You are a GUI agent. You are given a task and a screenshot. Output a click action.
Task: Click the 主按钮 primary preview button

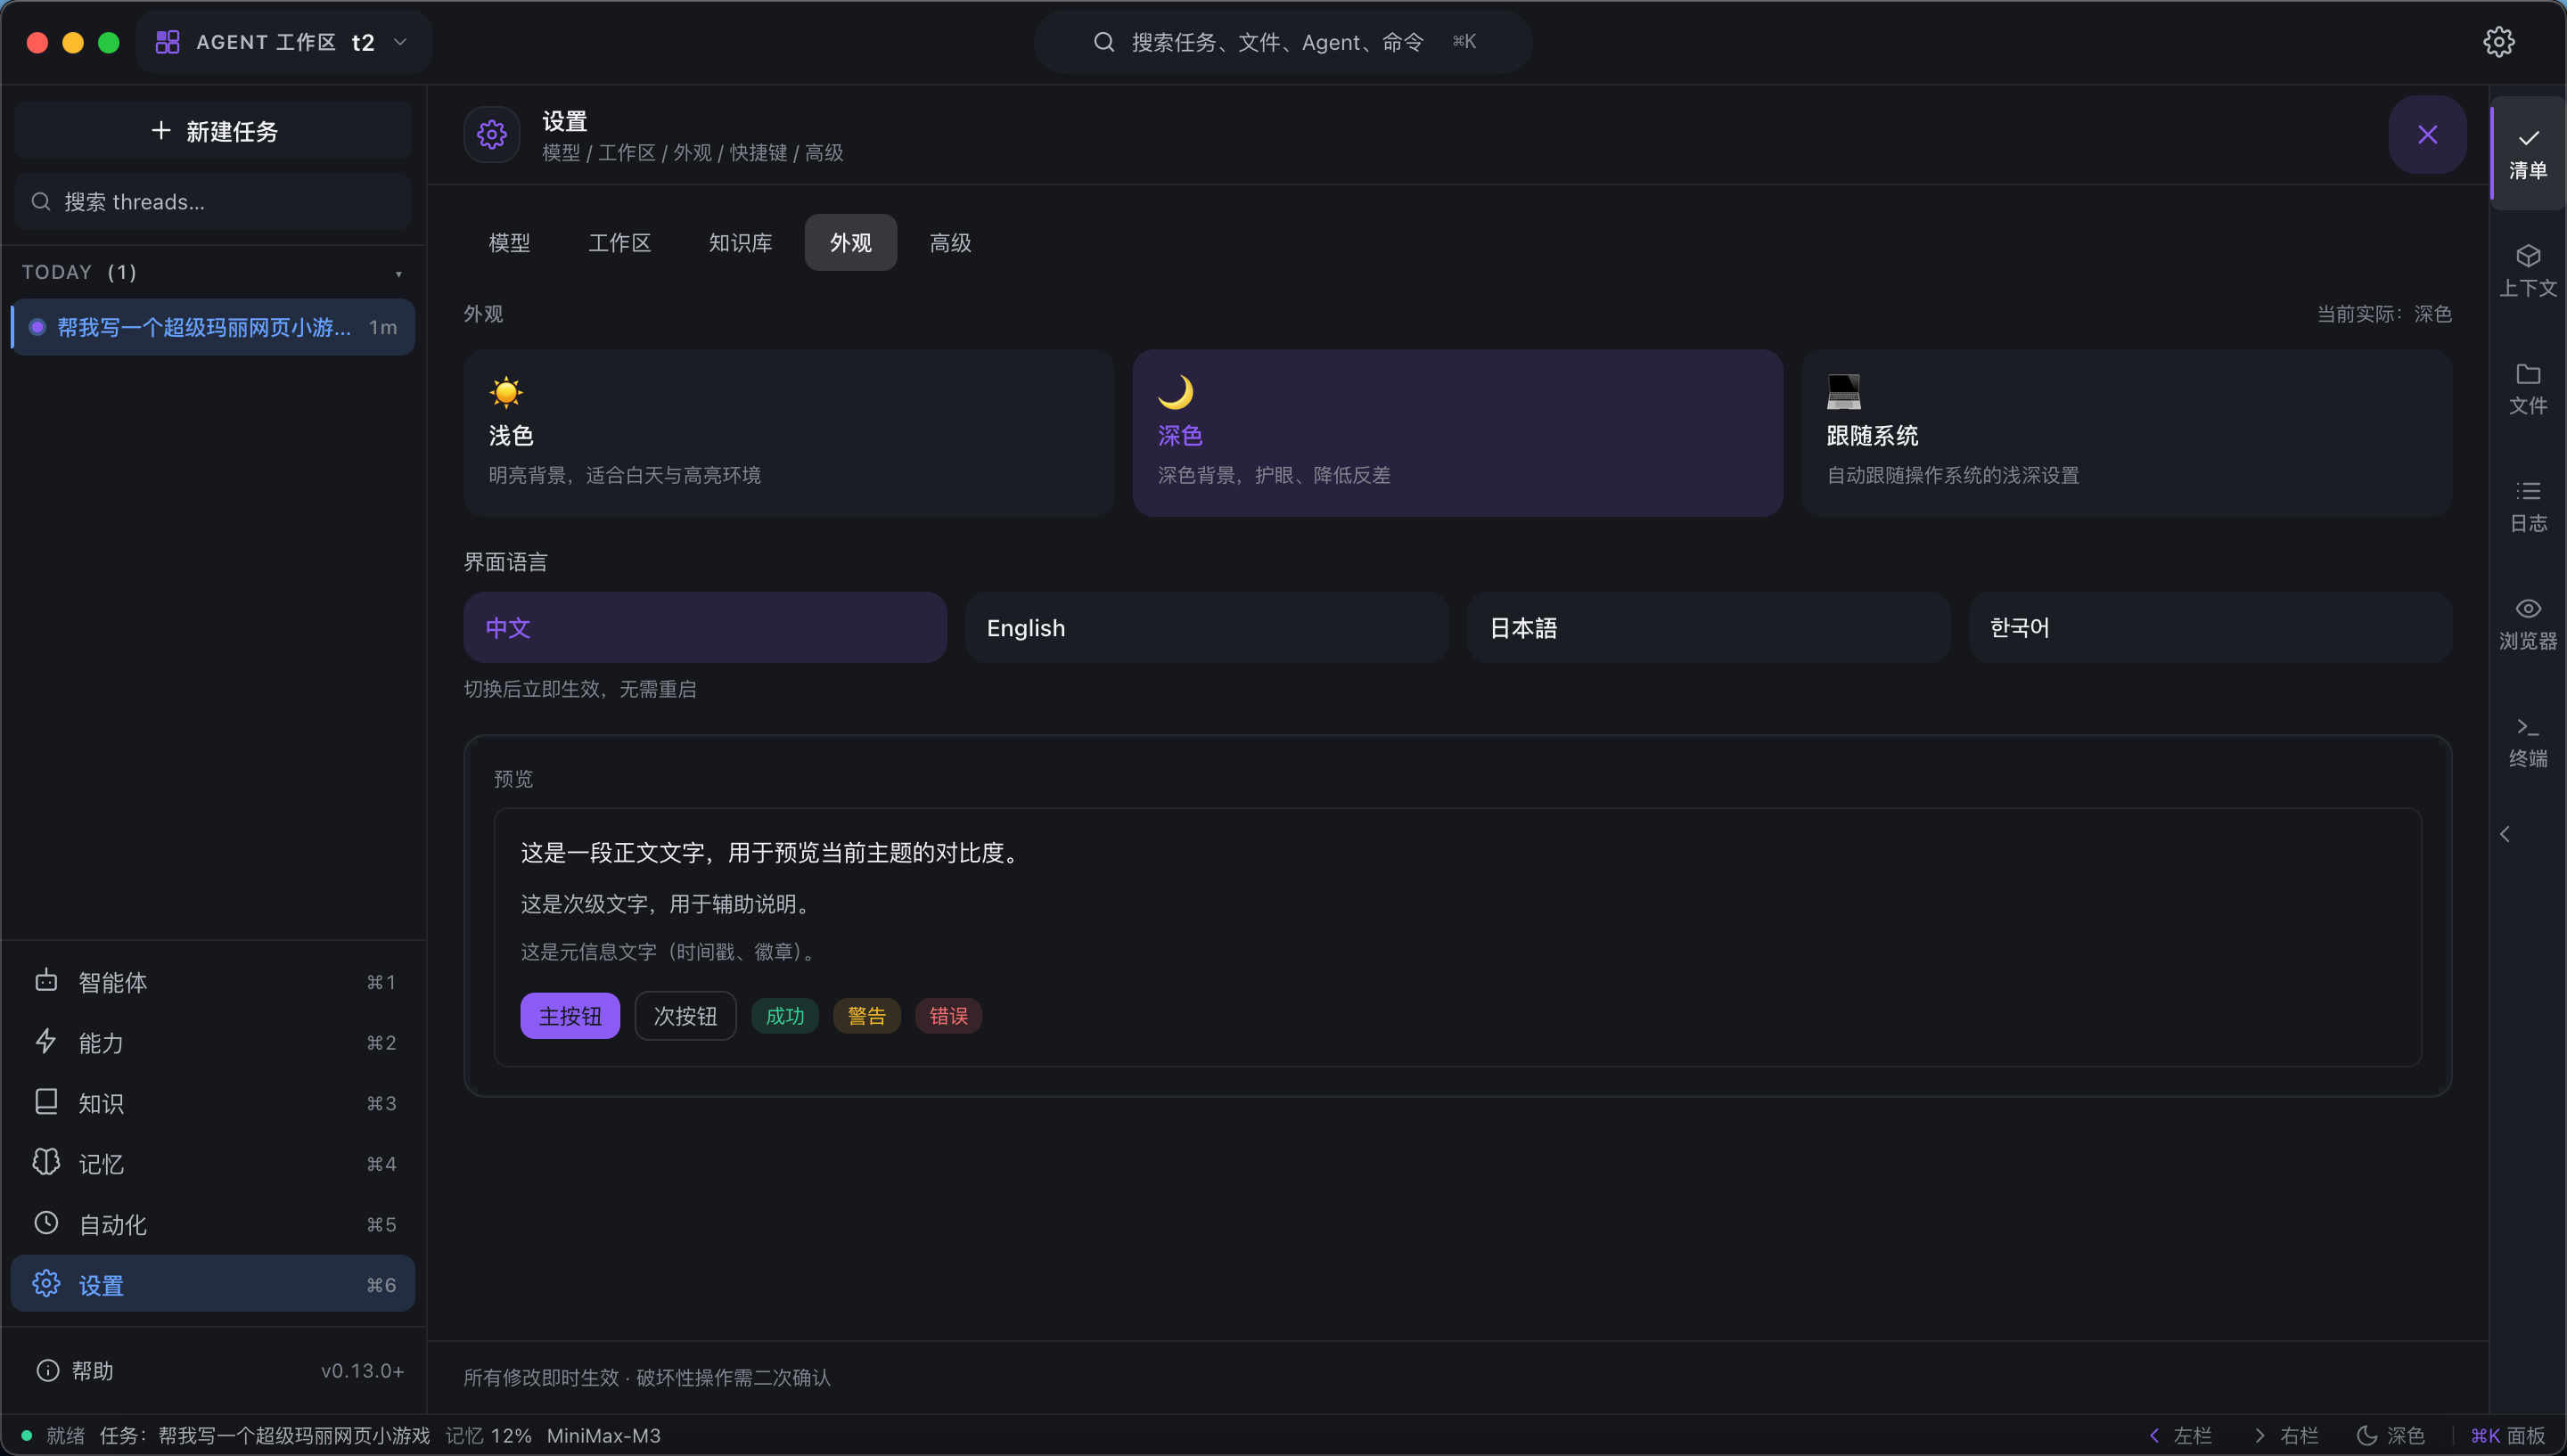(x=570, y=1016)
